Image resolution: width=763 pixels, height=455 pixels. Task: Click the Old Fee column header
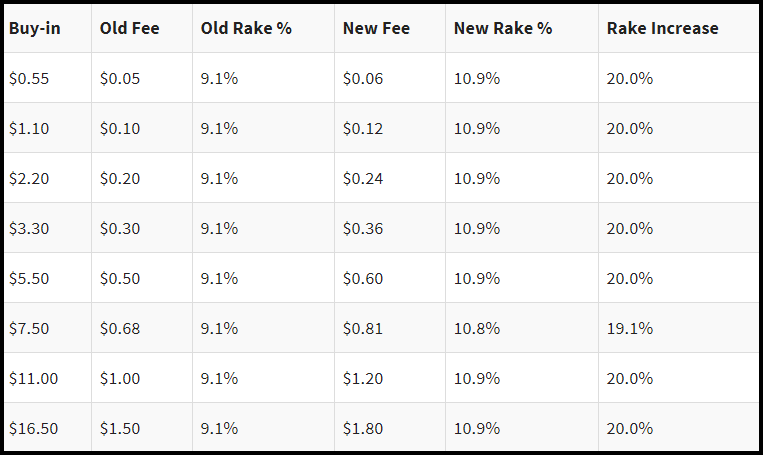coord(142,28)
